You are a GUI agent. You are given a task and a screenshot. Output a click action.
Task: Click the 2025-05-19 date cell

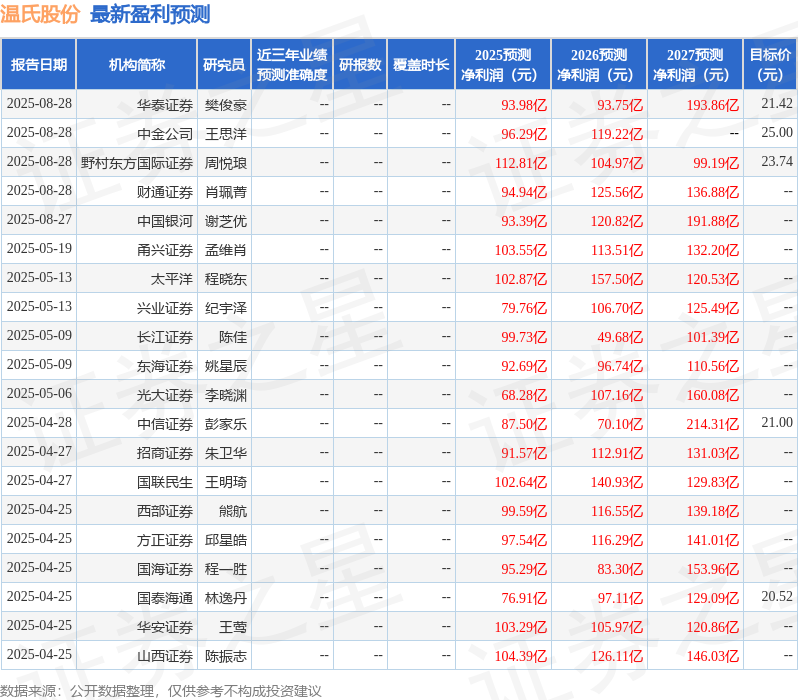[39, 248]
